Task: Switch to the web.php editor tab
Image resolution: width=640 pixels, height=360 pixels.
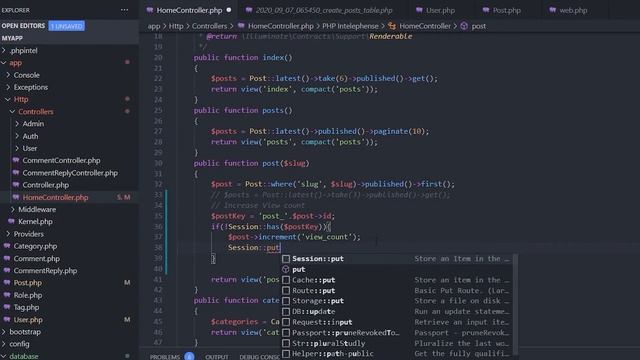Action: [x=573, y=10]
